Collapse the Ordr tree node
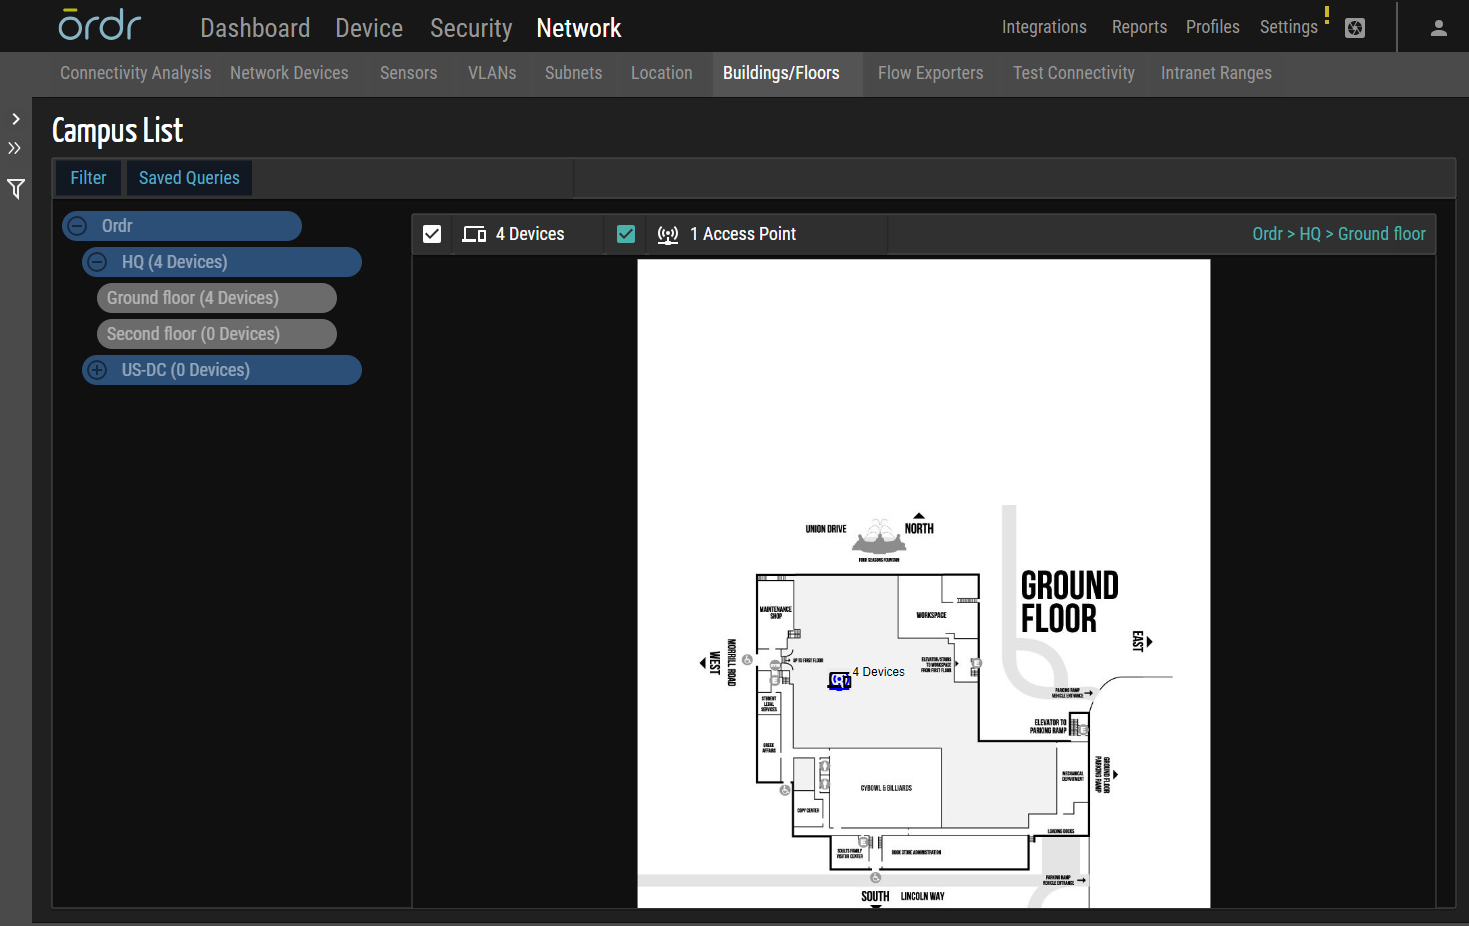Viewport: 1469px width, 926px height. [78, 226]
